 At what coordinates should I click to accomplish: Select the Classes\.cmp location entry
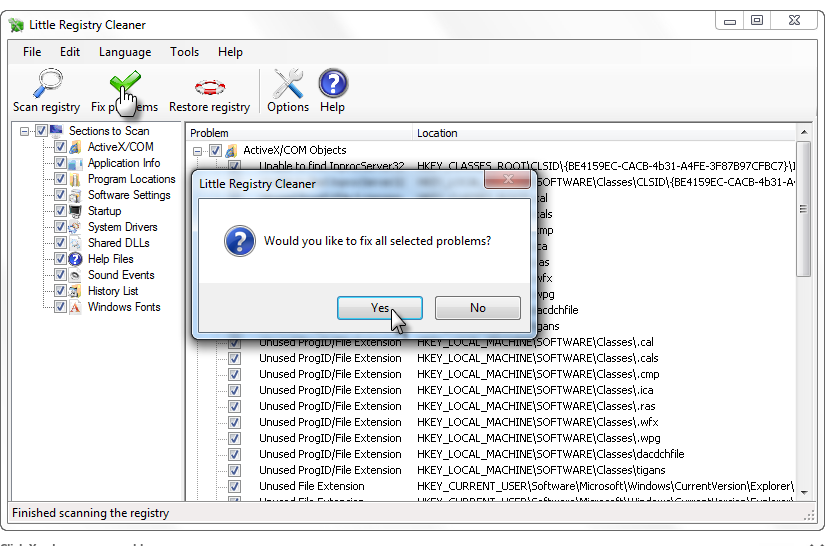click(x=538, y=374)
